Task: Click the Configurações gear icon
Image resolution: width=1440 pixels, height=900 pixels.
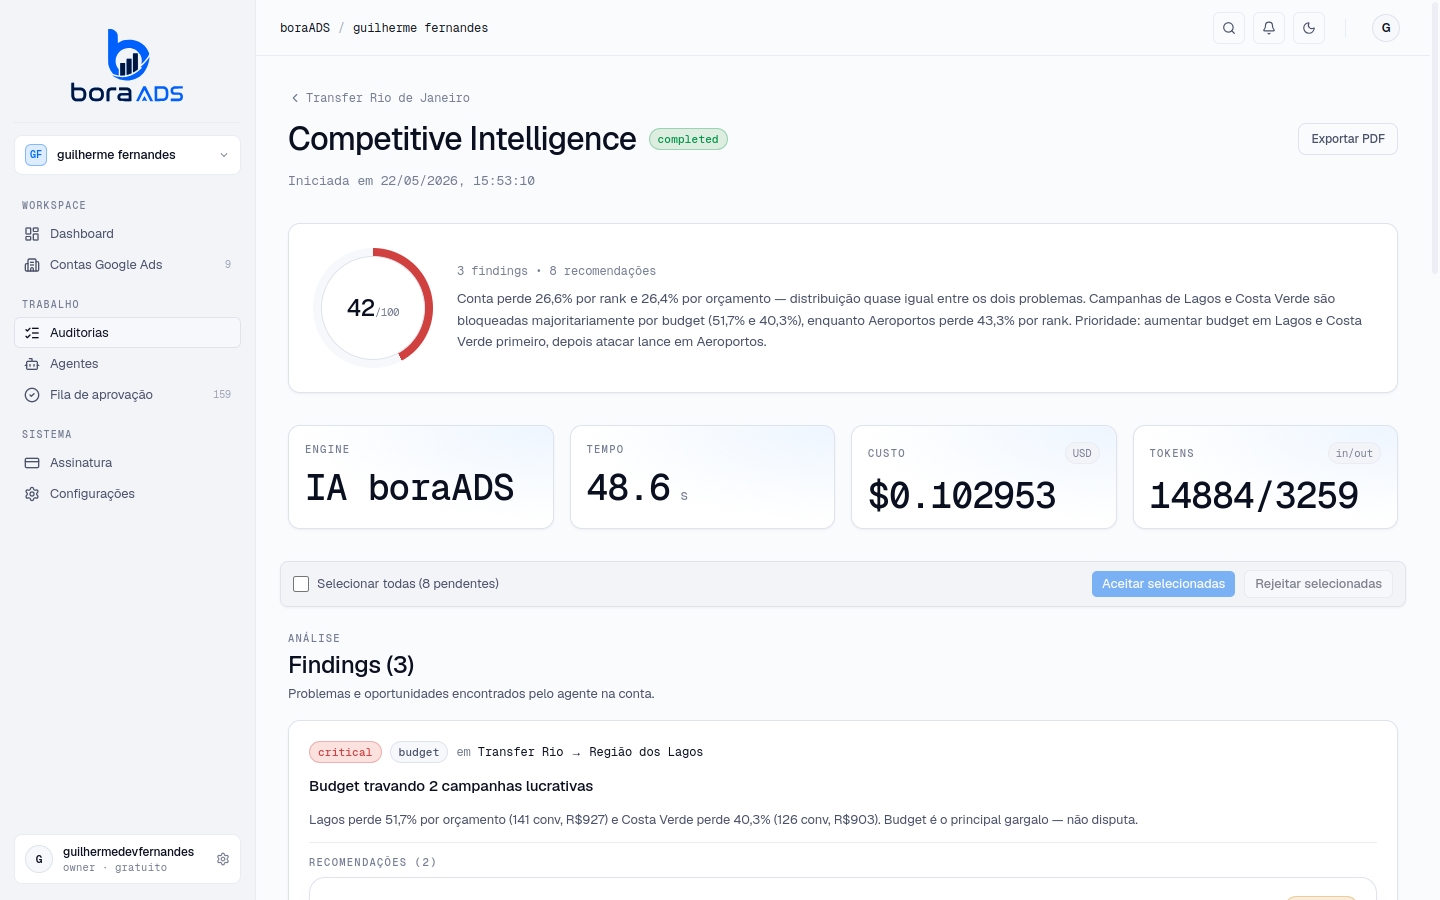Action: pyautogui.click(x=32, y=494)
